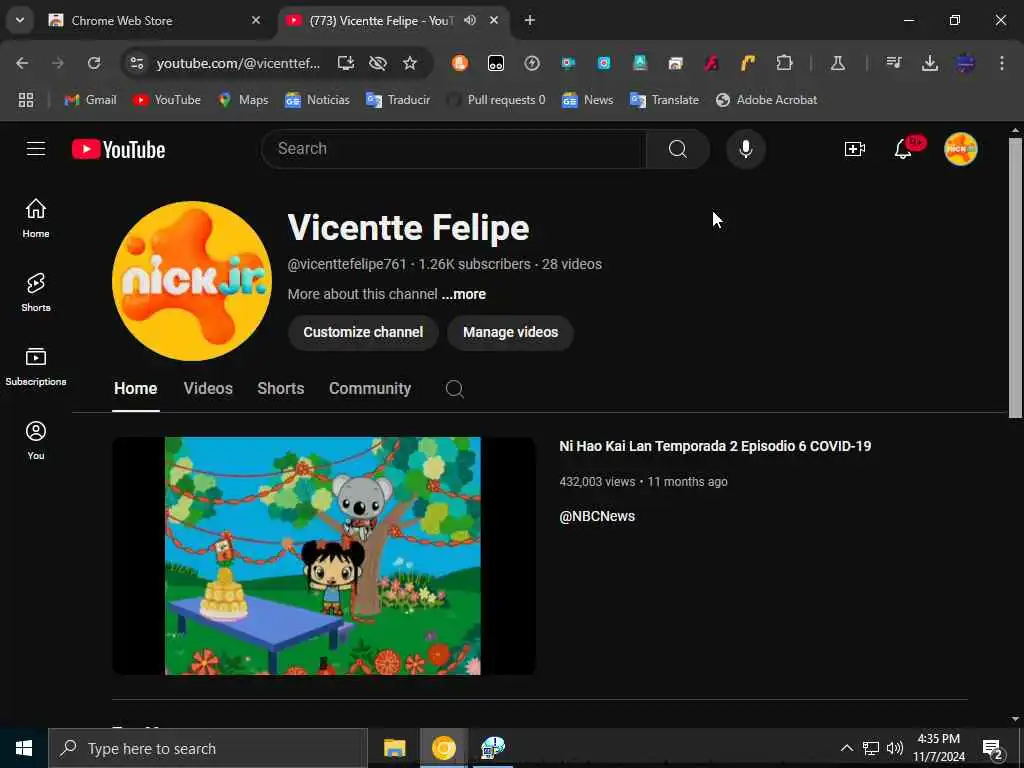This screenshot has width=1024, height=768.
Task: Open a new browser tab
Action: pyautogui.click(x=530, y=20)
